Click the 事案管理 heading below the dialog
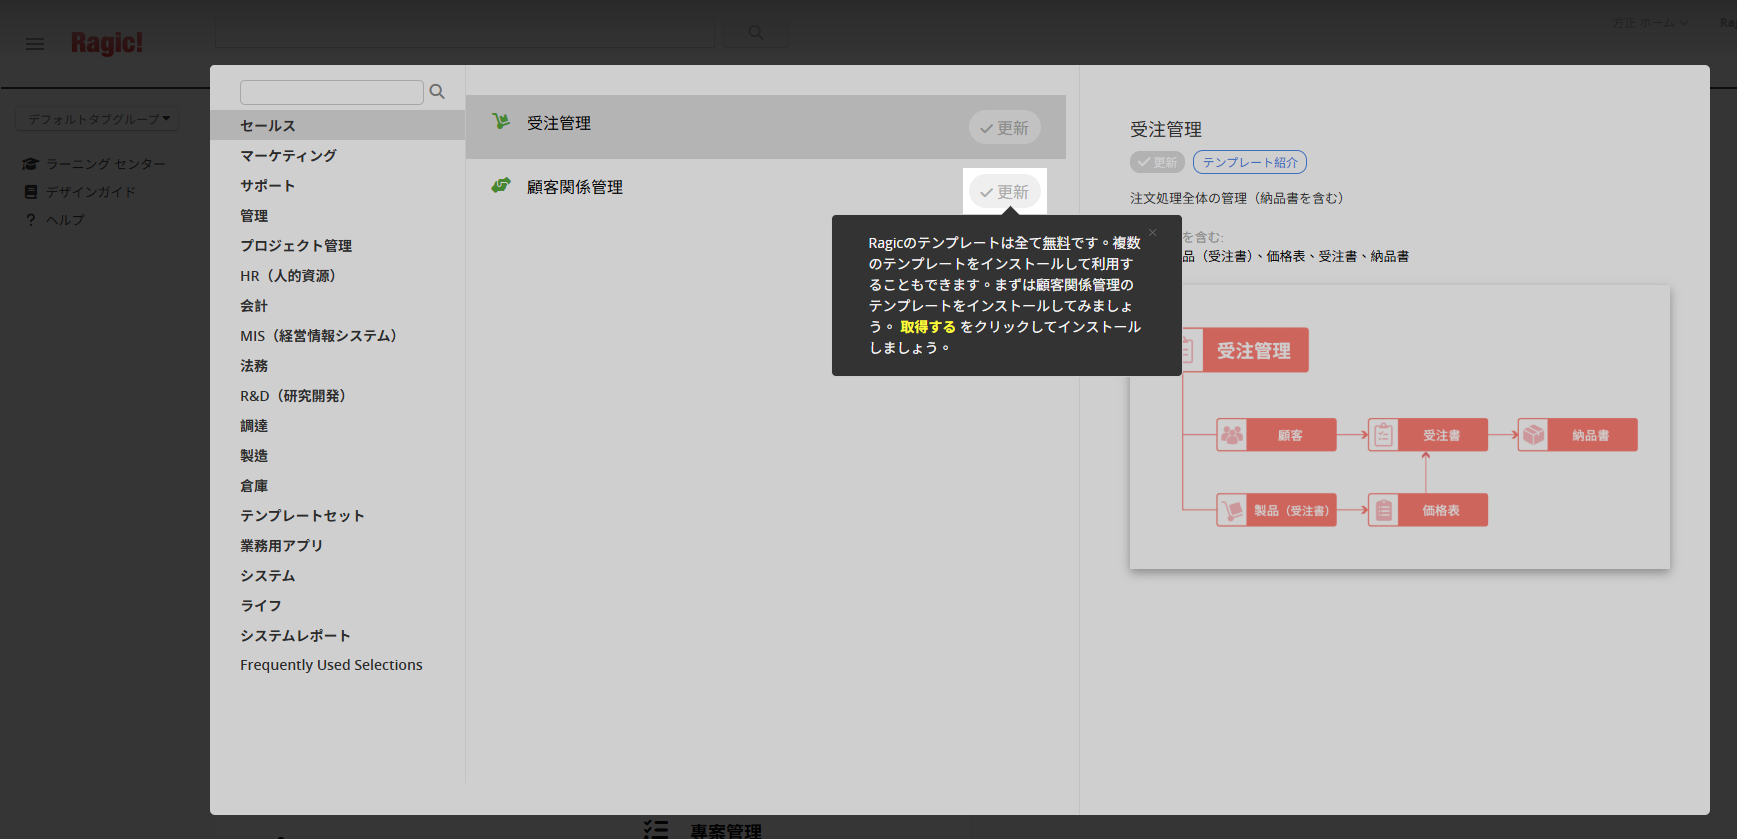Viewport: 1737px width, 839px height. (x=726, y=830)
